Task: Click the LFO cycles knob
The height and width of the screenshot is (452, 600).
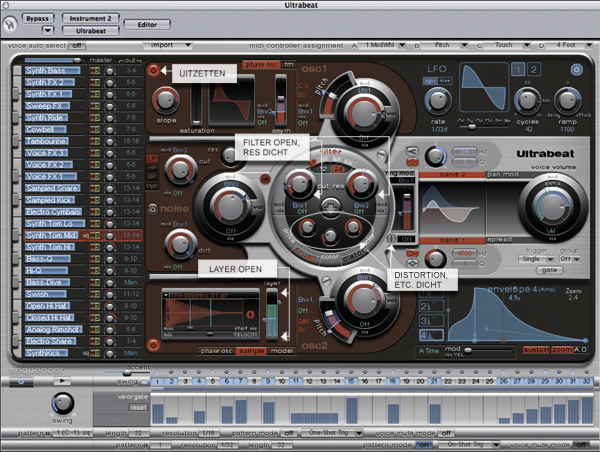Action: pyautogui.click(x=527, y=100)
